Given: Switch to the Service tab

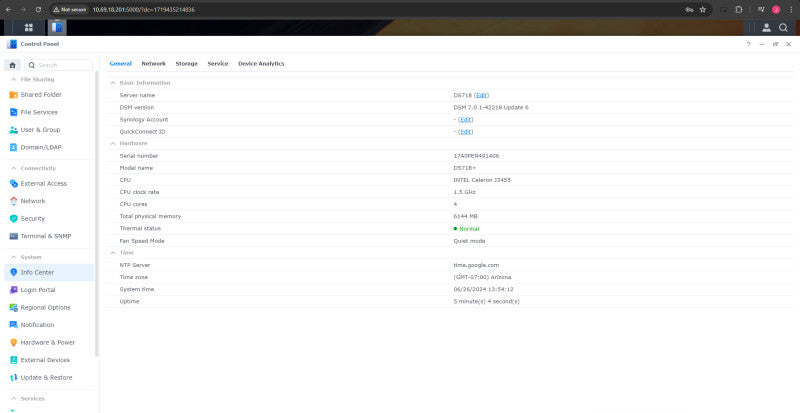Looking at the screenshot, I should [x=218, y=64].
